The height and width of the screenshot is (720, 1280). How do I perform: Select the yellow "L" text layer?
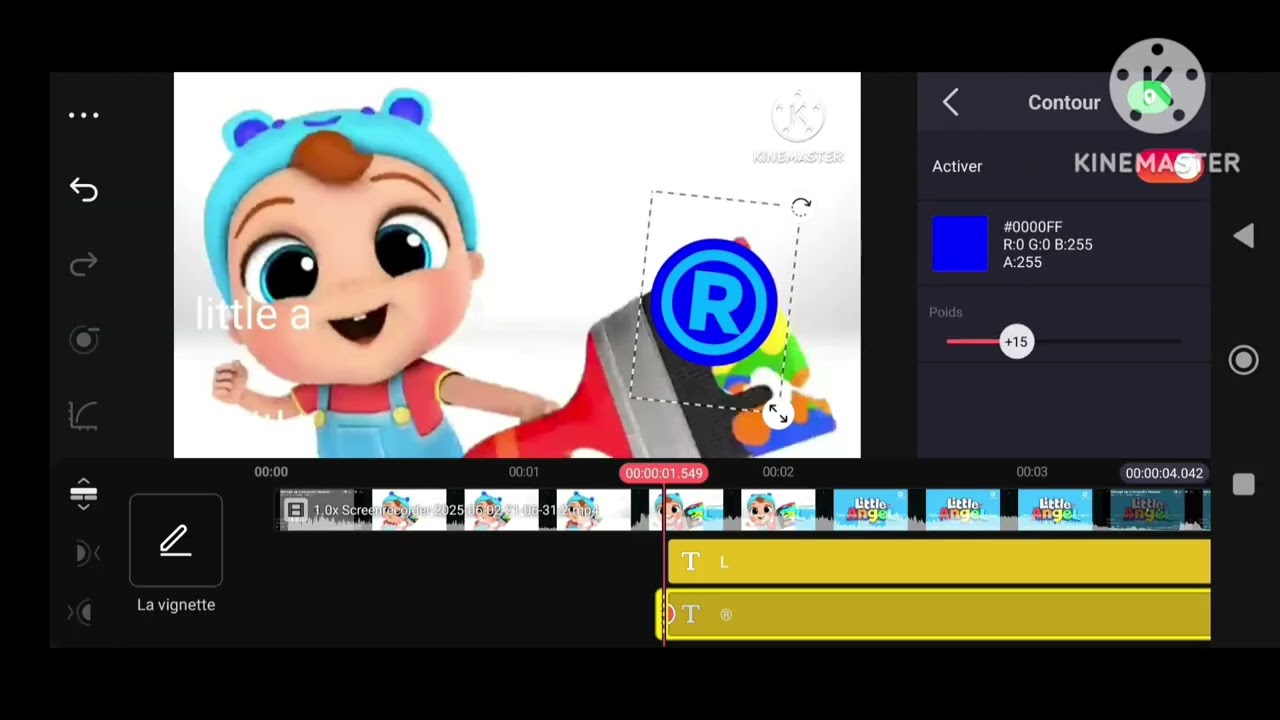click(x=939, y=562)
